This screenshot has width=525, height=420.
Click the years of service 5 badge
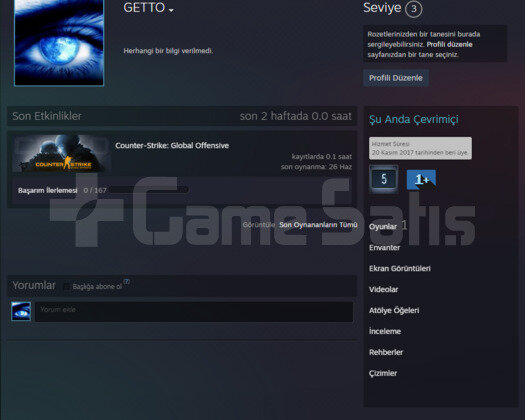click(384, 179)
